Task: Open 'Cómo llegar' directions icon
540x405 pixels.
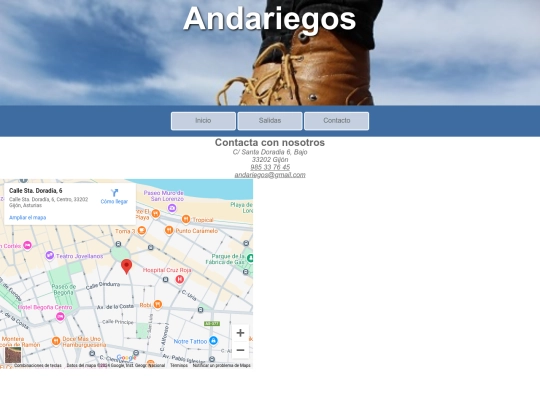Action: point(114,197)
